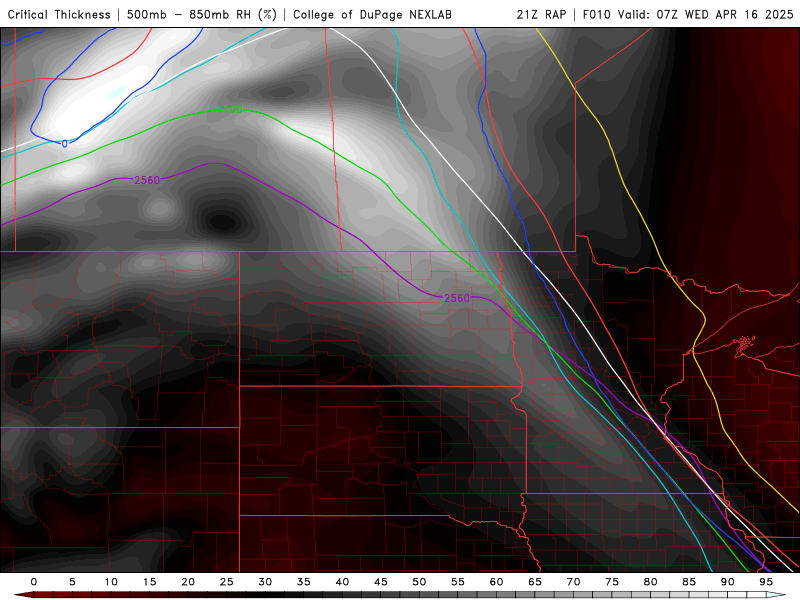This screenshot has width=800, height=600.
Task: Click the purple "2560" label over the county grid
Action: point(457,298)
